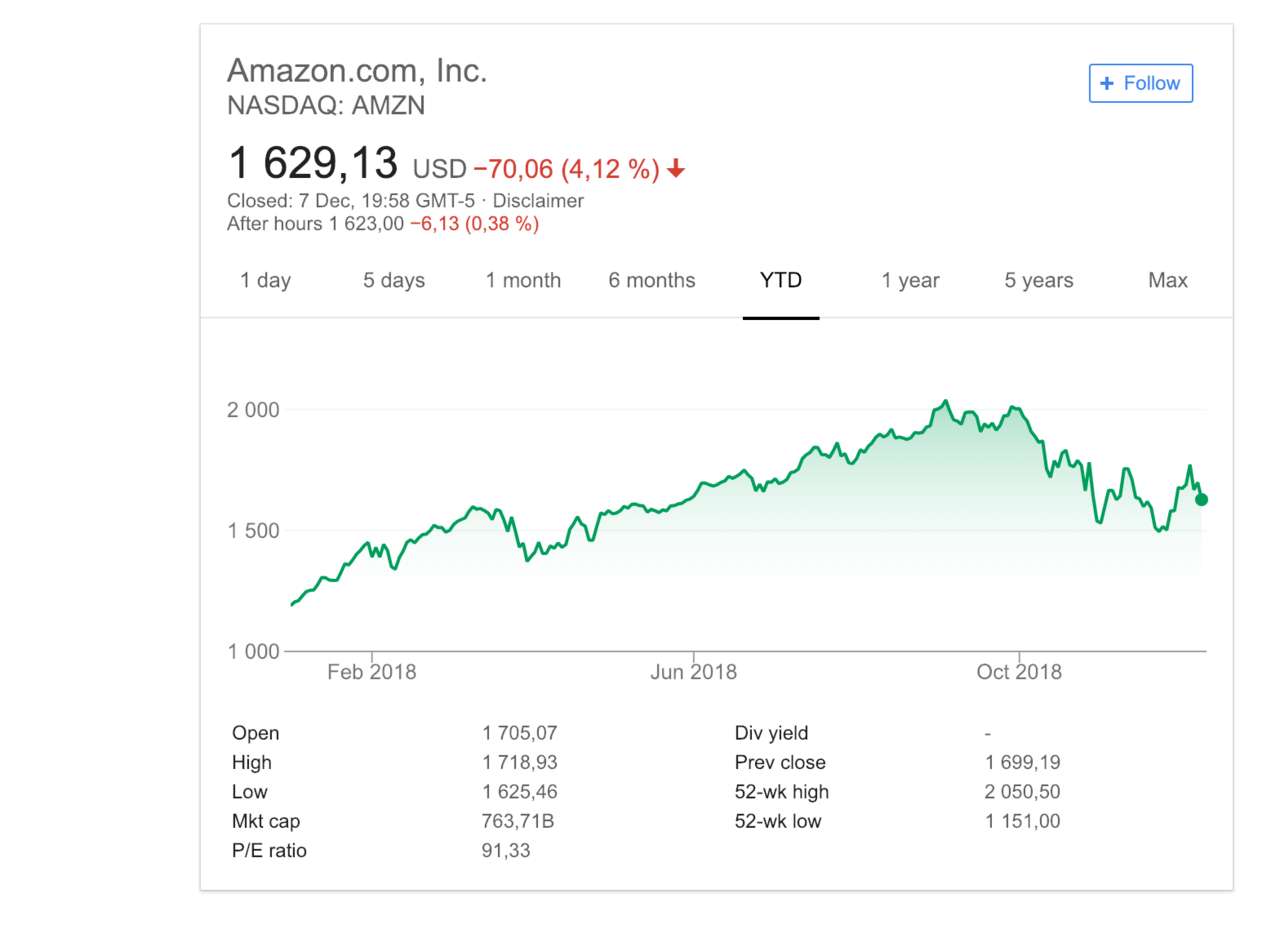
Task: Click the red down arrow icon
Action: point(676,170)
